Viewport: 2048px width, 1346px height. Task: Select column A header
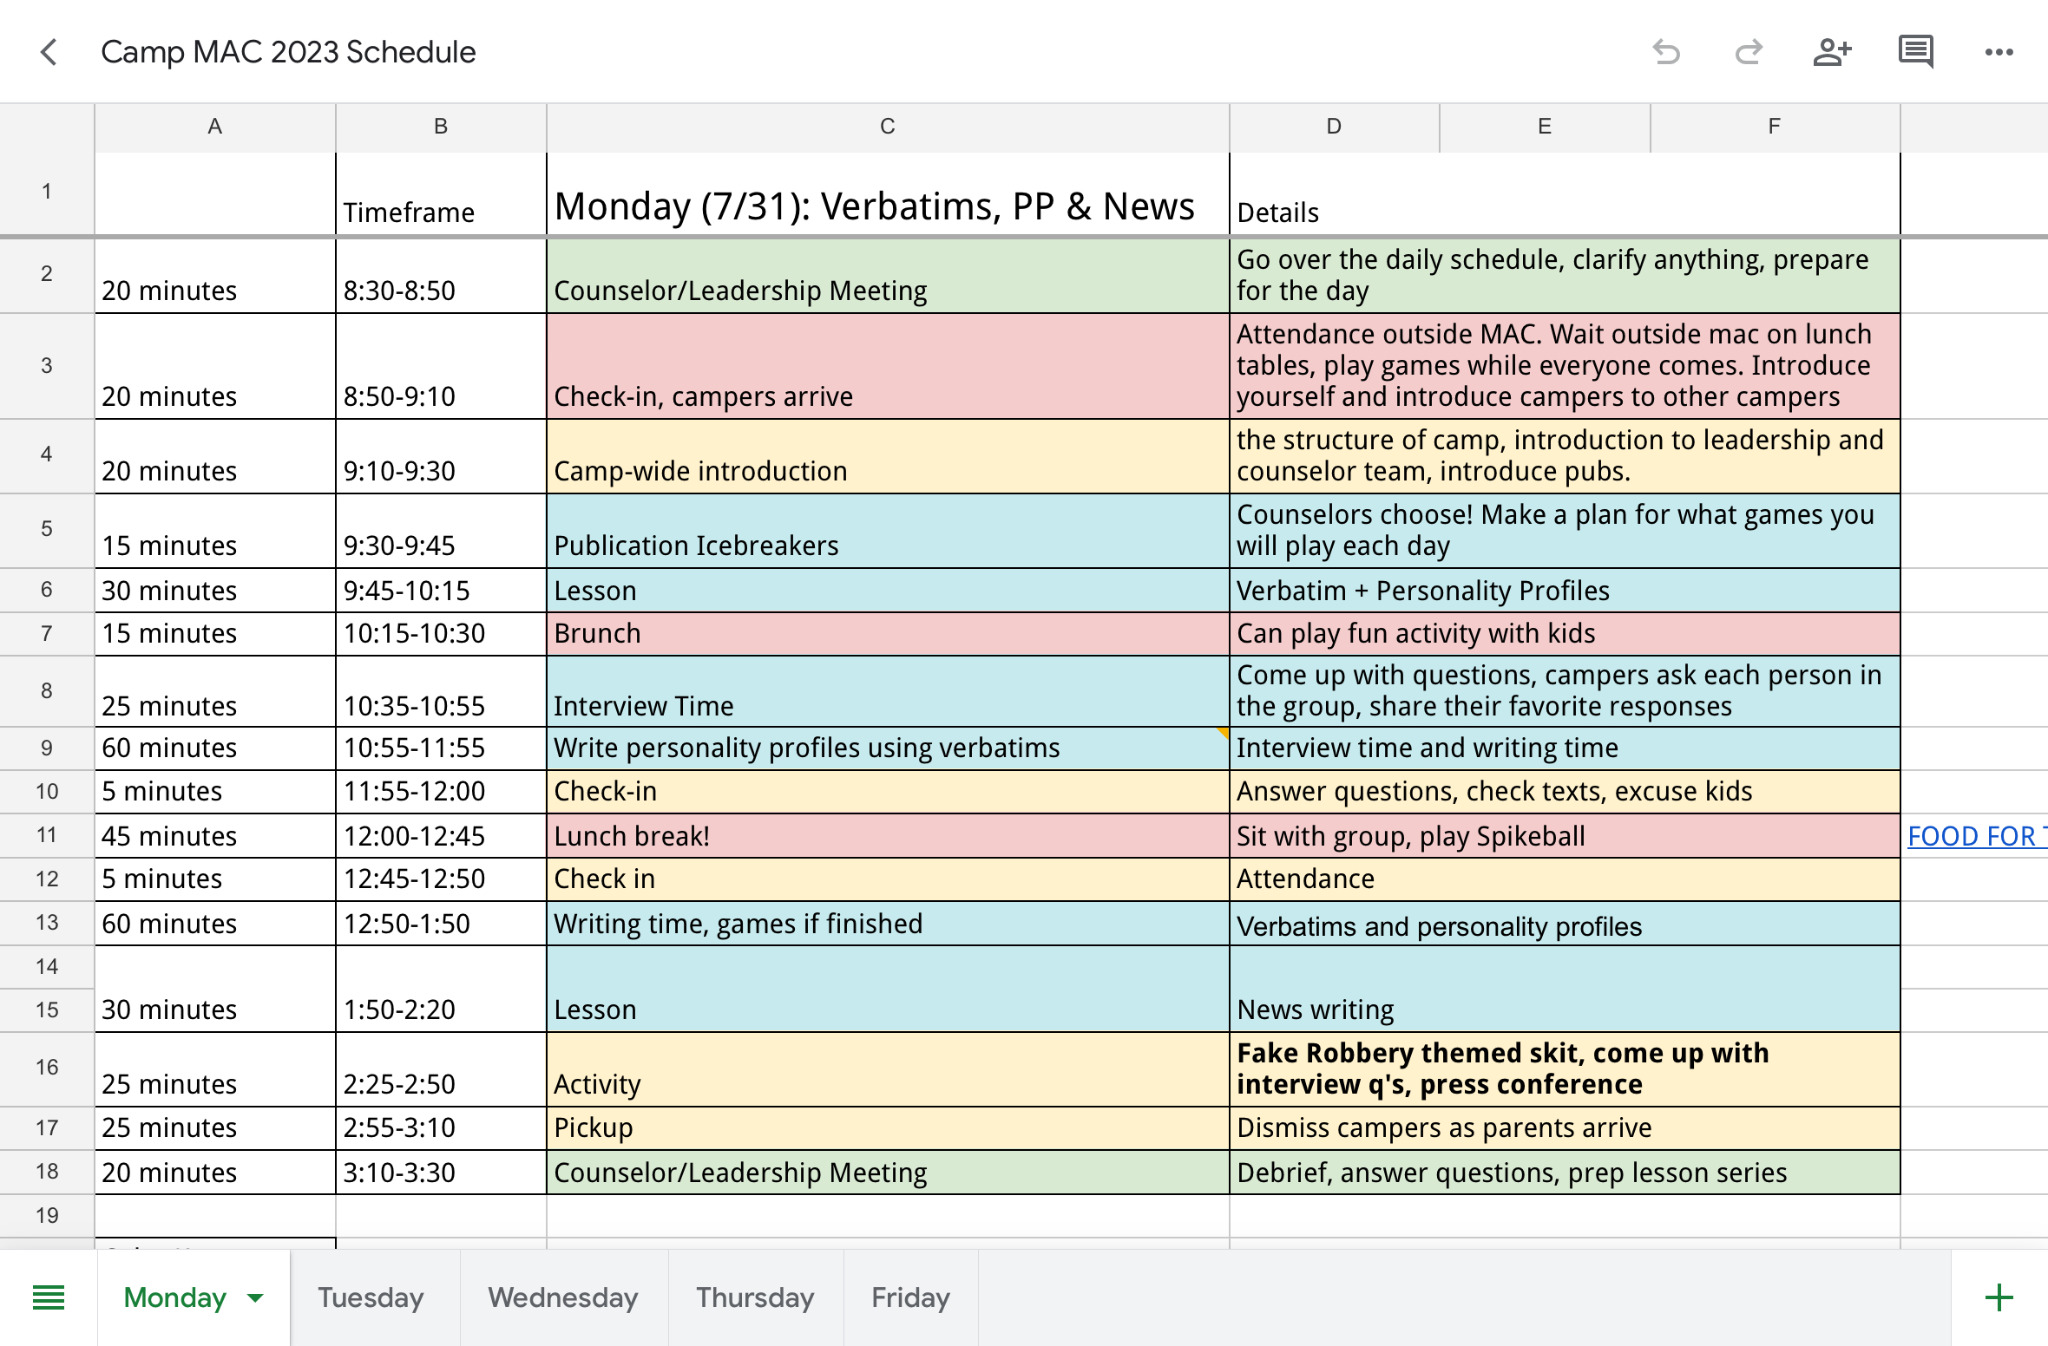(x=215, y=127)
